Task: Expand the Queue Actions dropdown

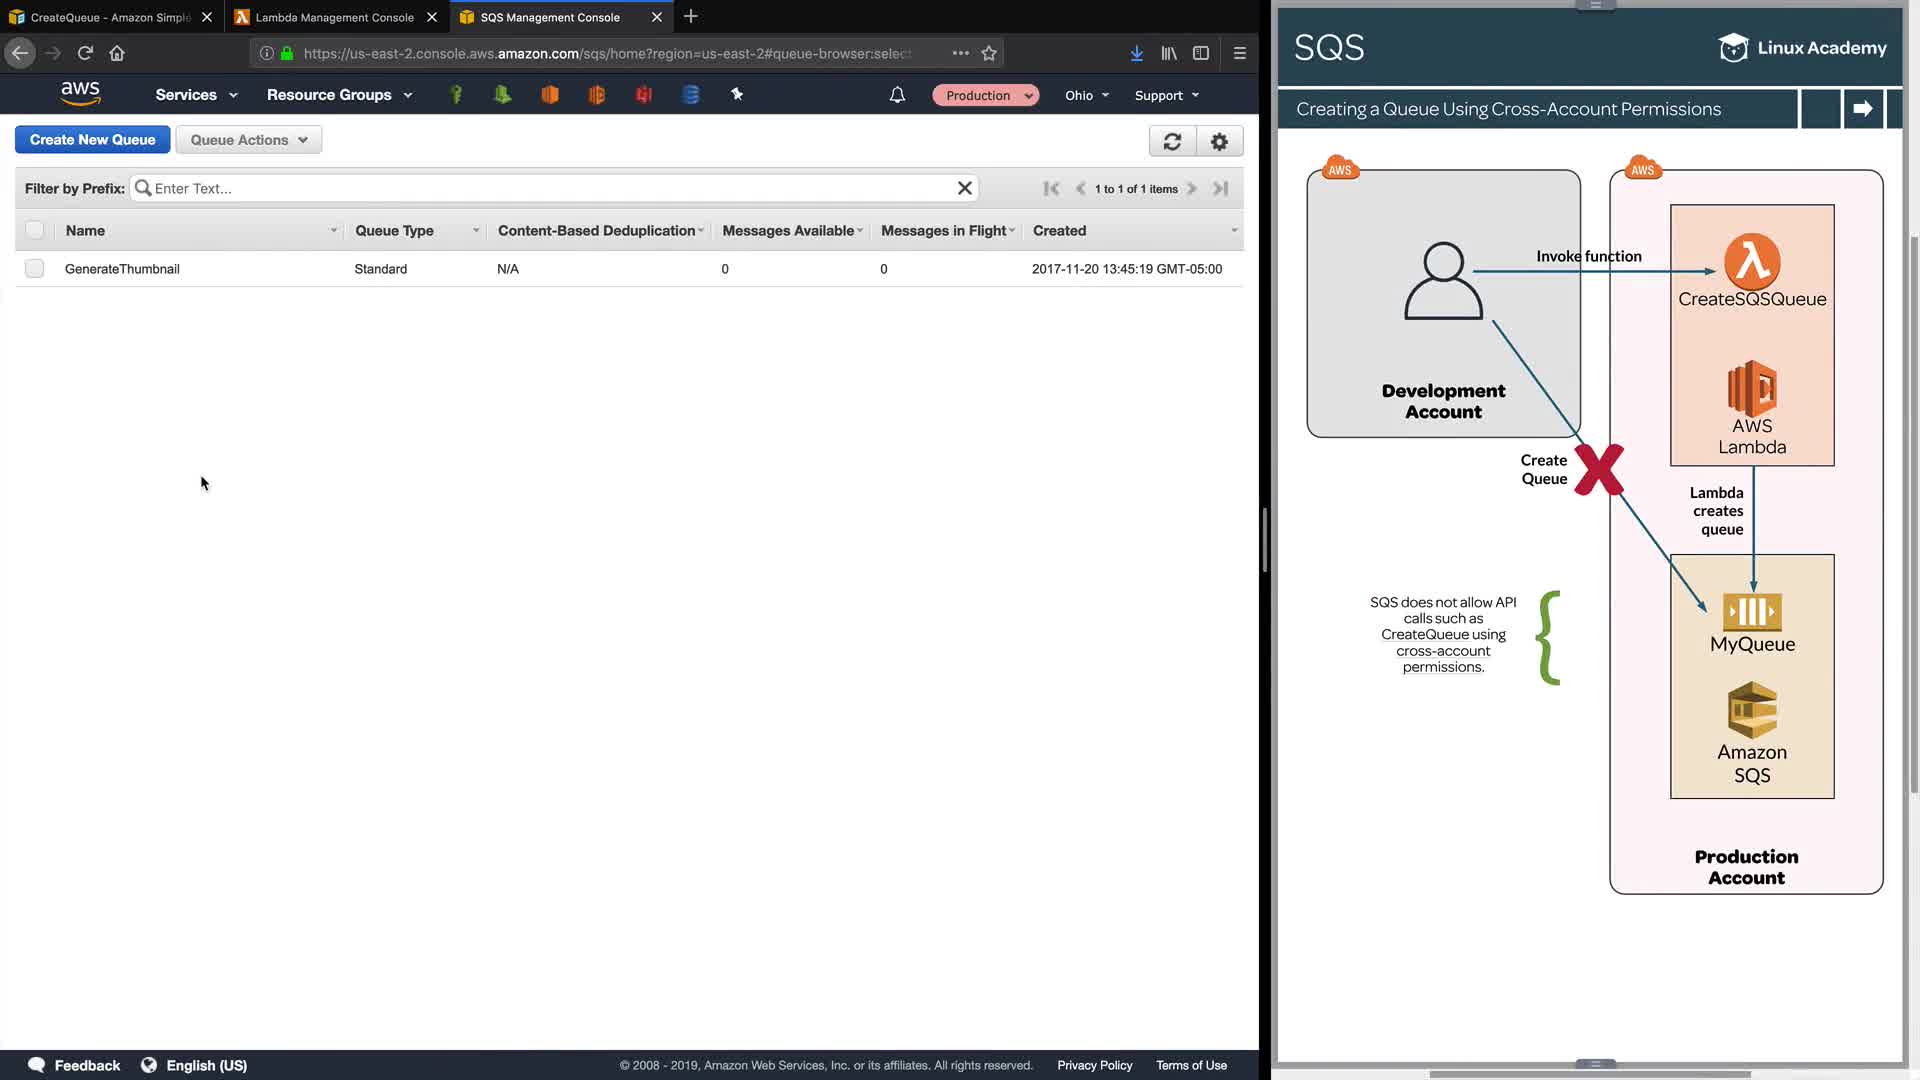Action: pyautogui.click(x=249, y=140)
